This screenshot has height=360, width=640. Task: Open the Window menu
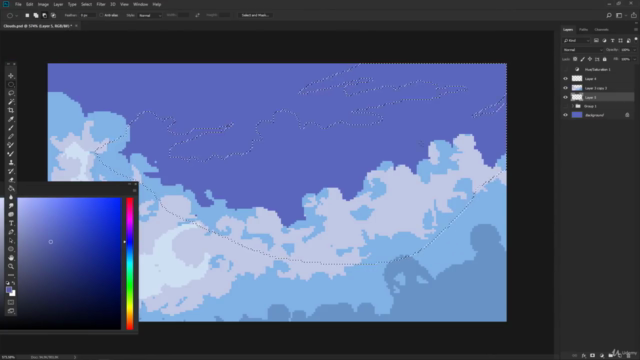[x=140, y=4]
